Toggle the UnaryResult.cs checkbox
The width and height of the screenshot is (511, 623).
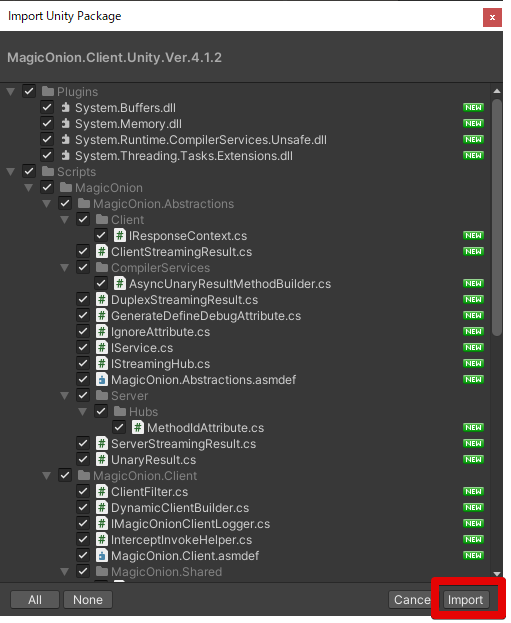click(83, 460)
